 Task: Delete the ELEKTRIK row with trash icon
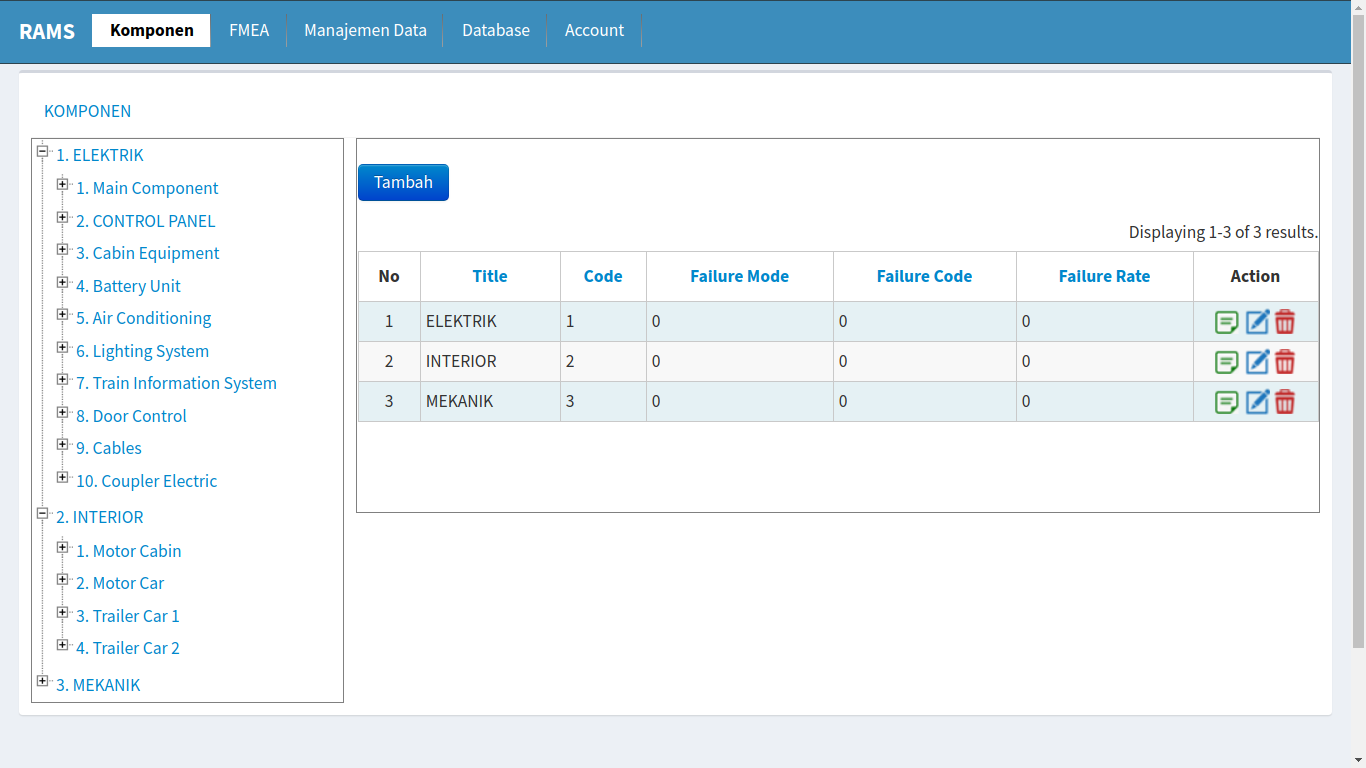1285,322
